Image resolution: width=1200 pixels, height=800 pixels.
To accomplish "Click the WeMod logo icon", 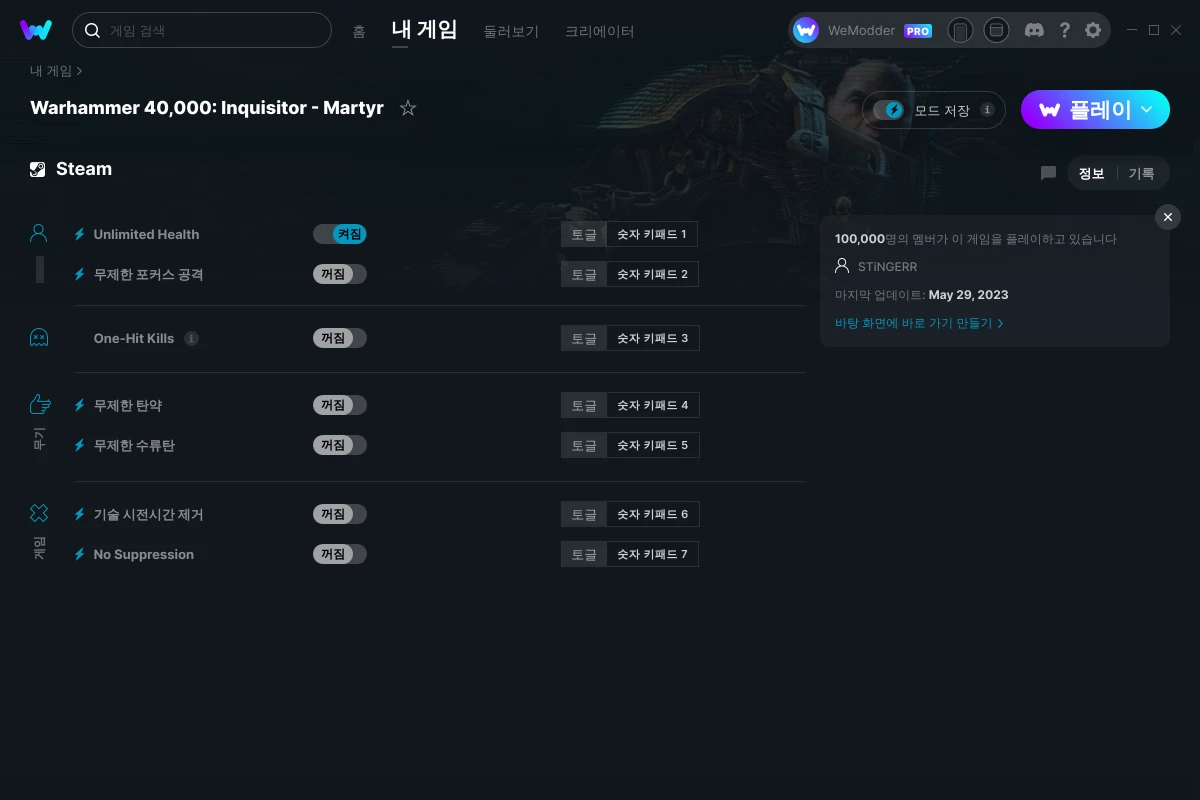I will pos(36,30).
